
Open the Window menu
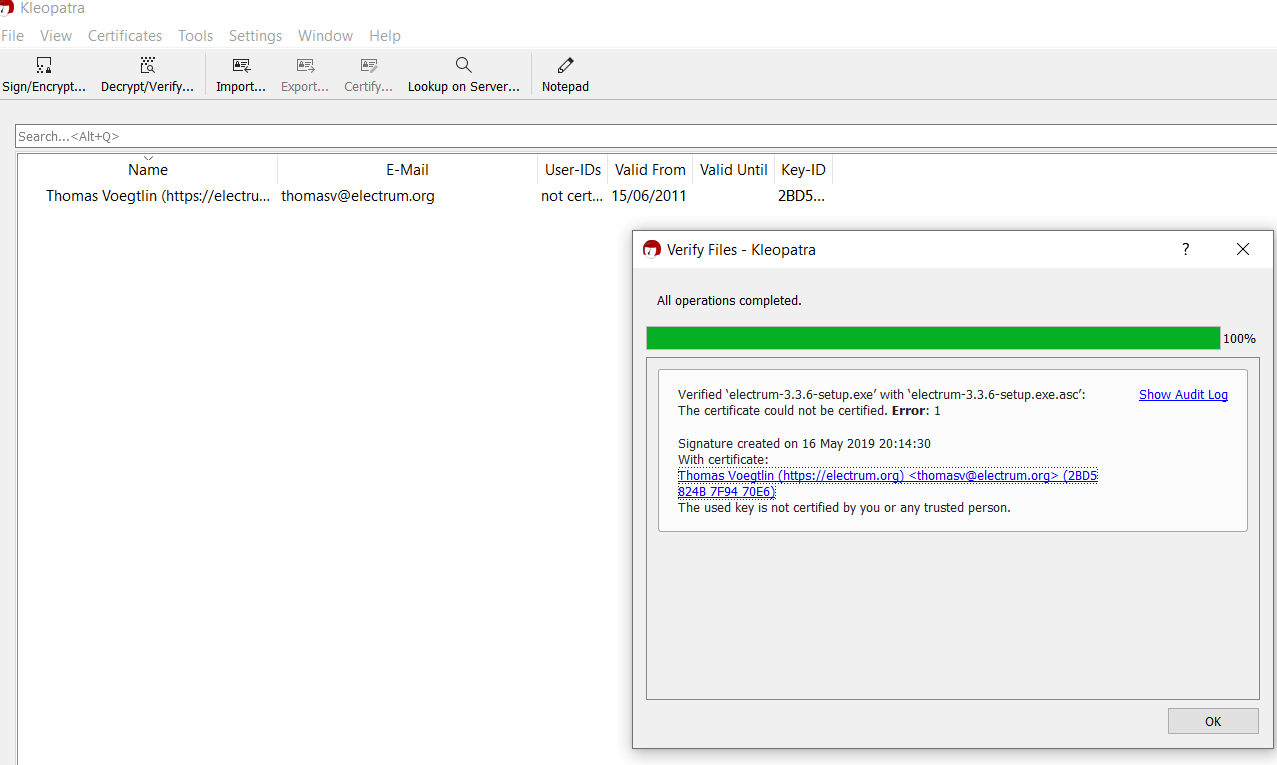click(x=325, y=35)
